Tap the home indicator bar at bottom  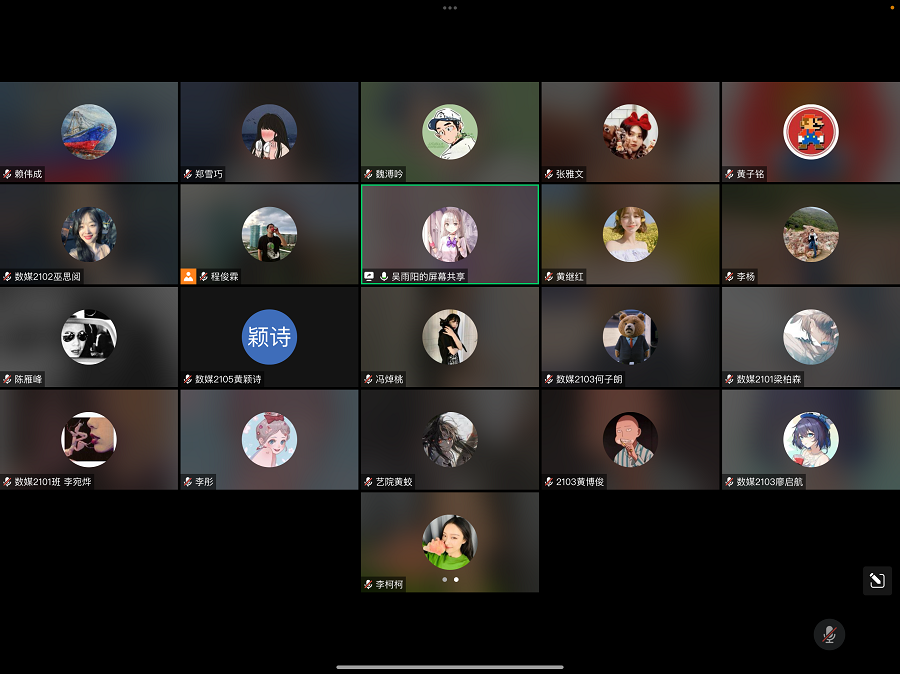point(450,667)
